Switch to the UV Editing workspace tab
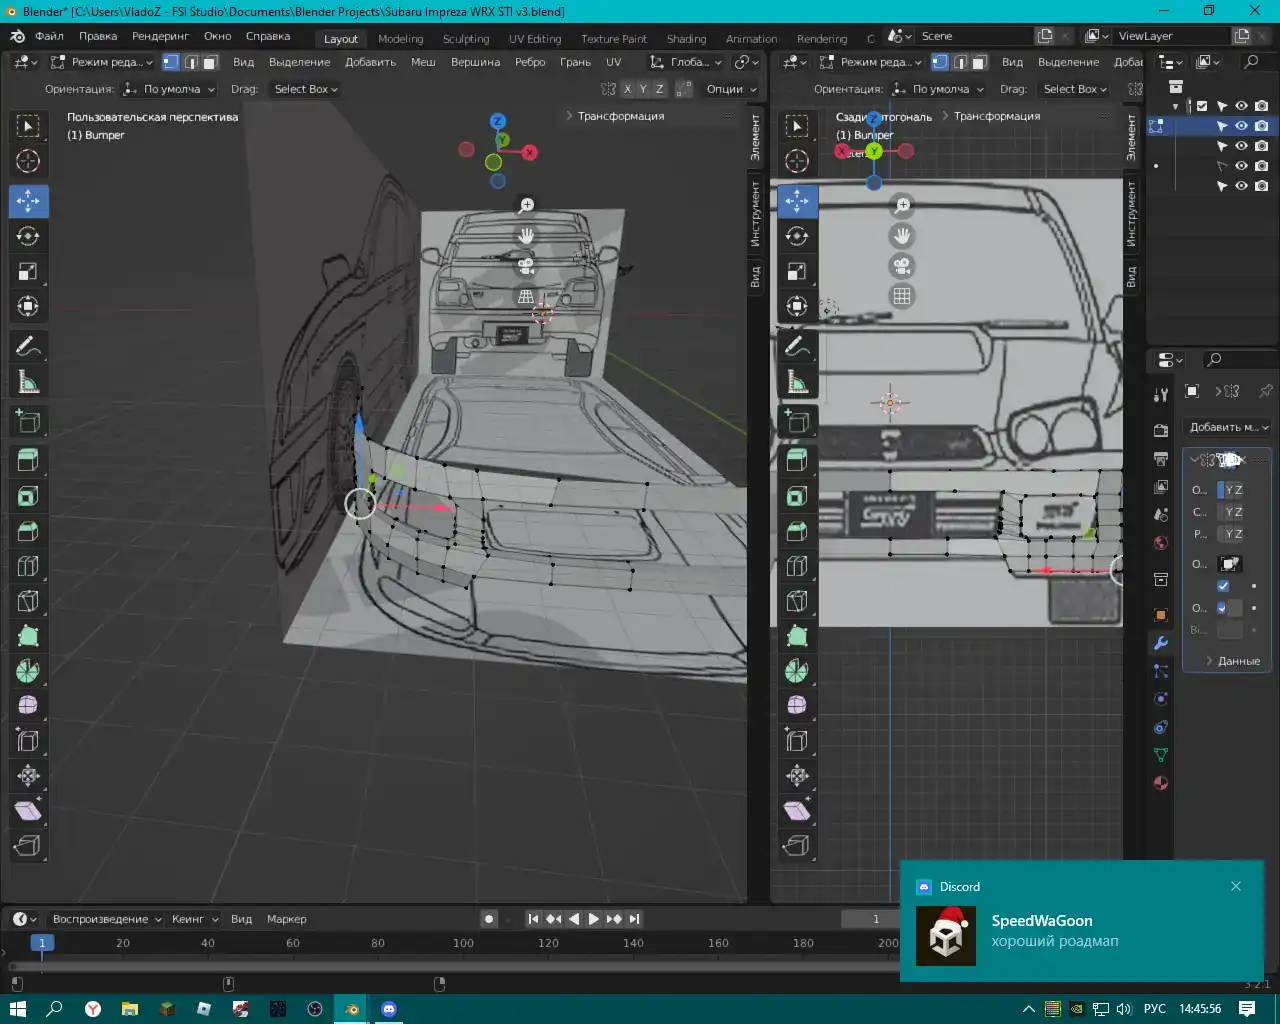The width and height of the screenshot is (1280, 1024). (535, 39)
